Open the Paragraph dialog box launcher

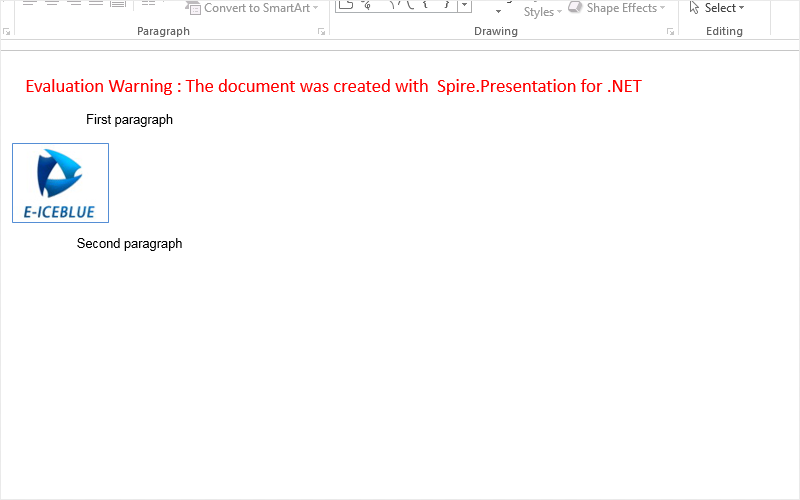321,32
